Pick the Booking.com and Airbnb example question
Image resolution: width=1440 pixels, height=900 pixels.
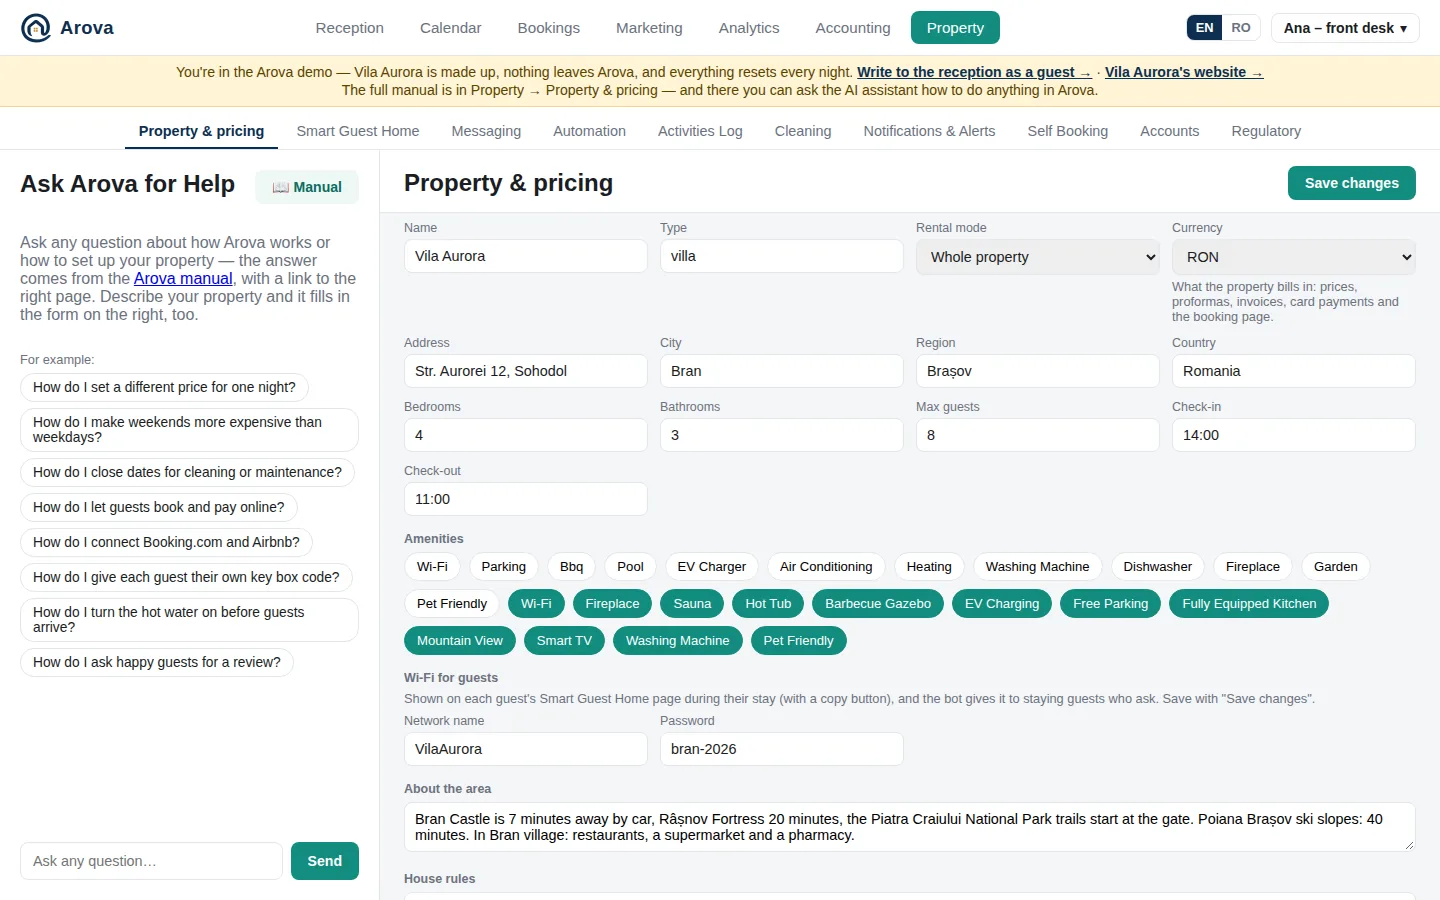pos(166,542)
